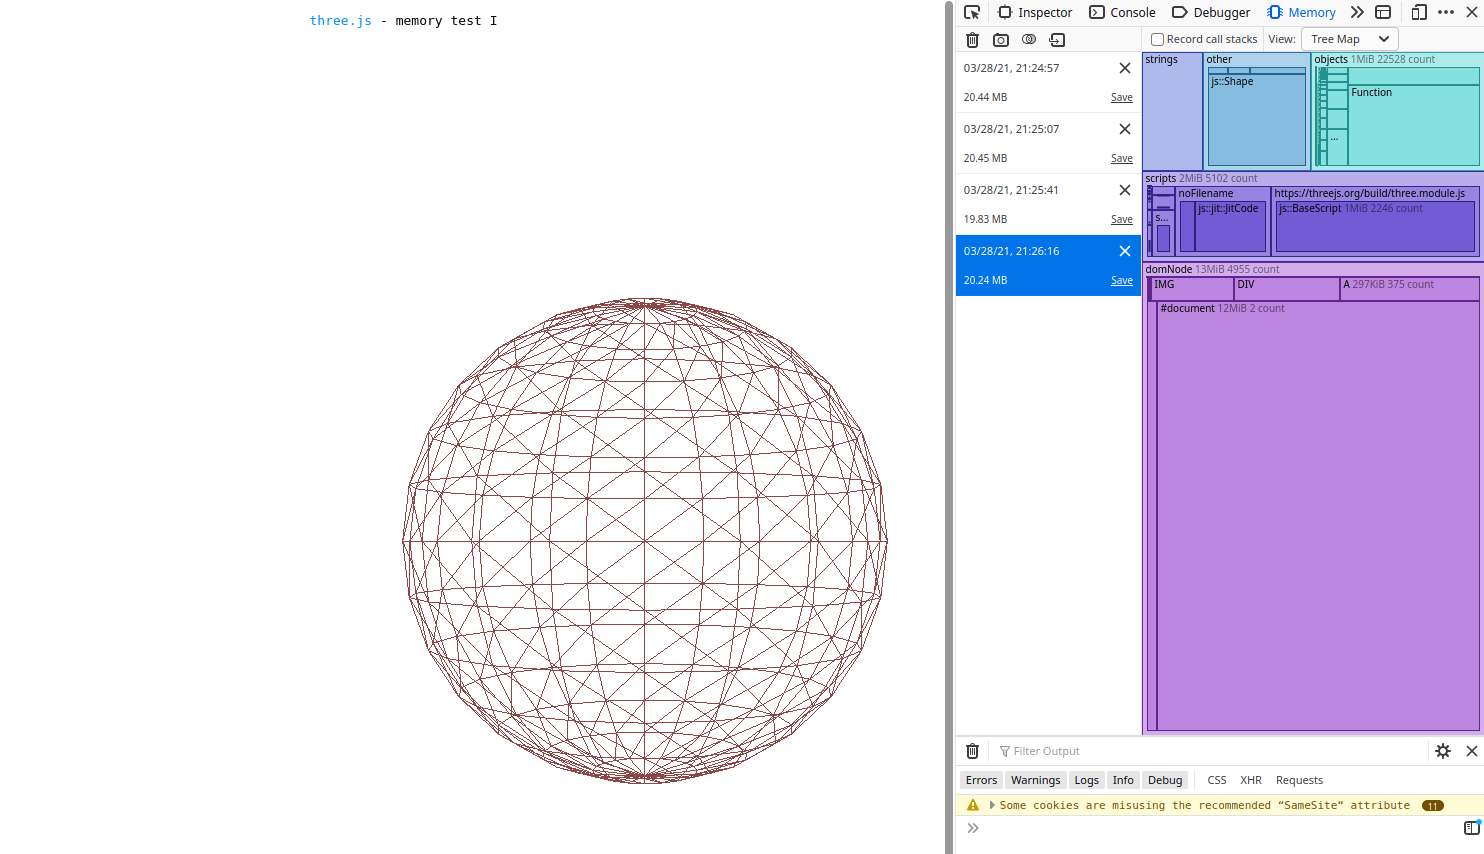Open the Tree Map view dropdown
The width and height of the screenshot is (1484, 854).
click(1349, 39)
